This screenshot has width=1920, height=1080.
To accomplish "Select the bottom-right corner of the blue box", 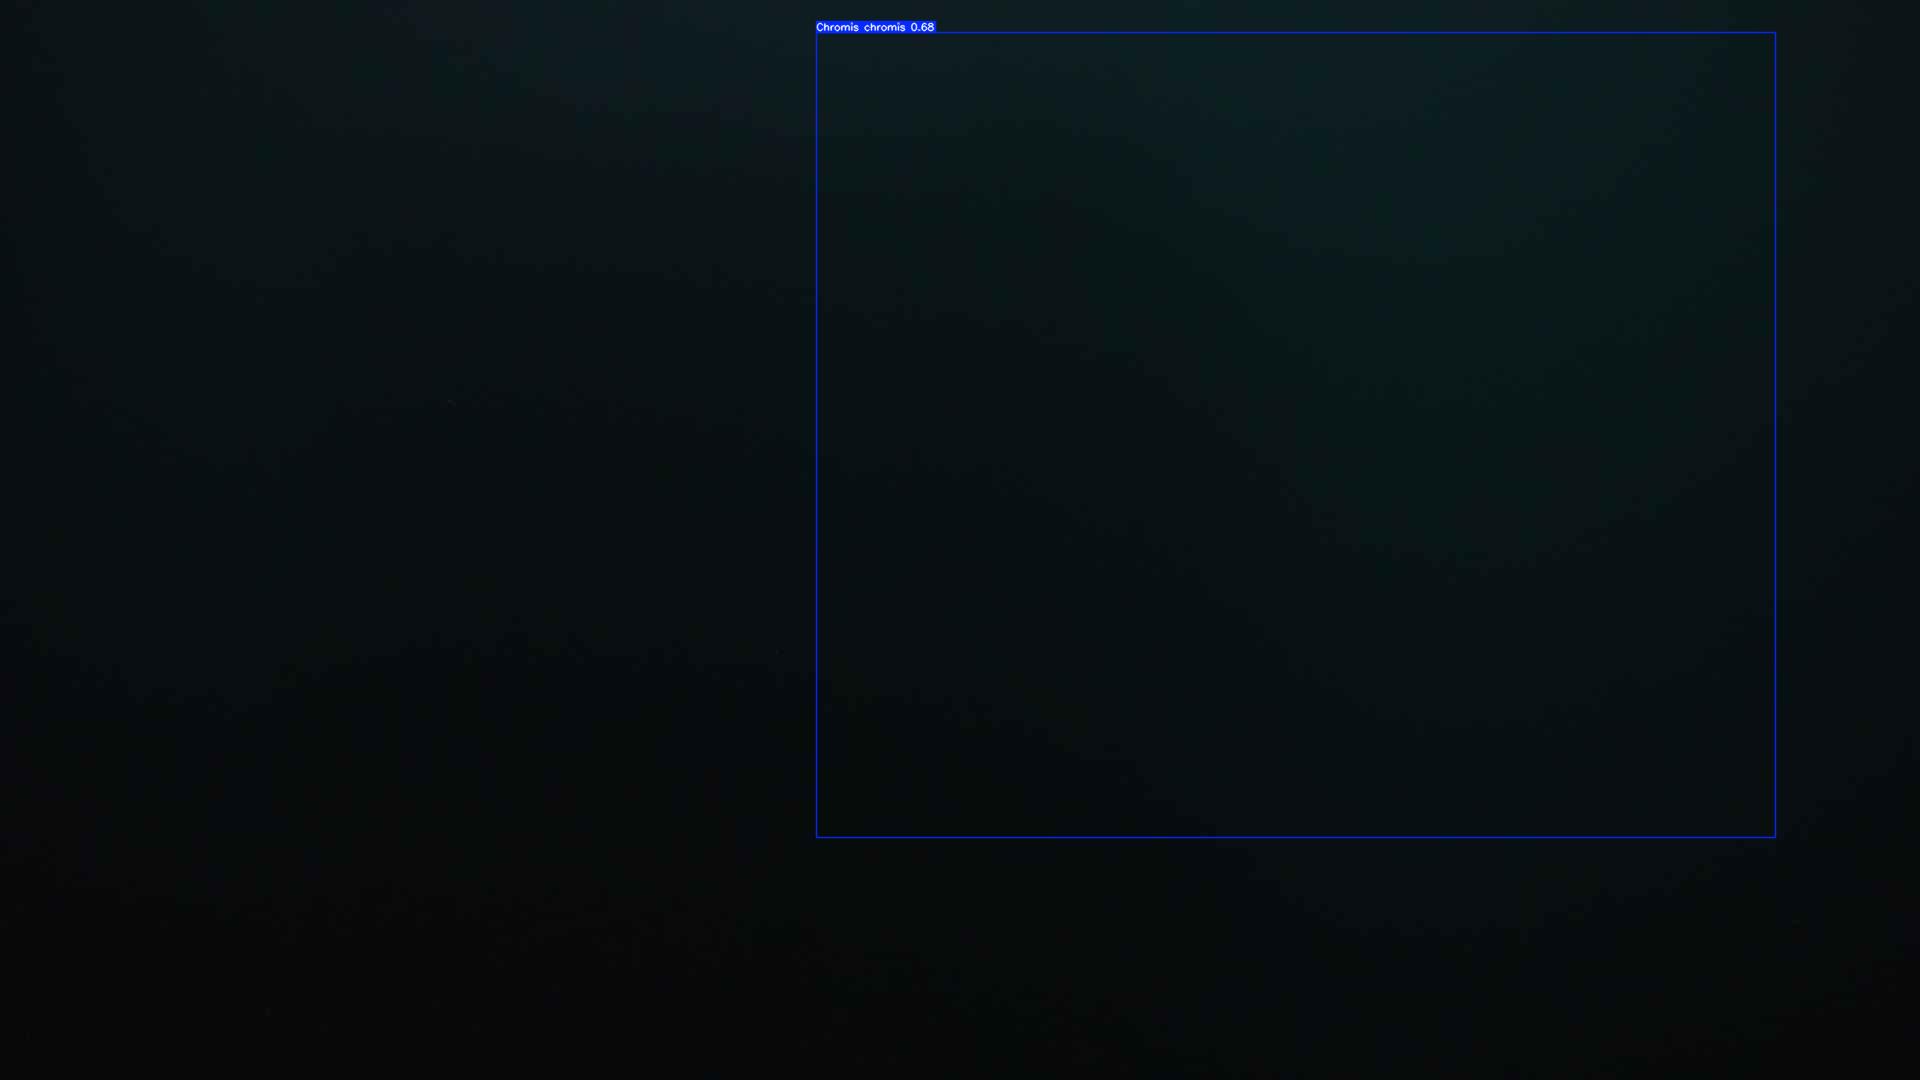I will (x=1775, y=837).
